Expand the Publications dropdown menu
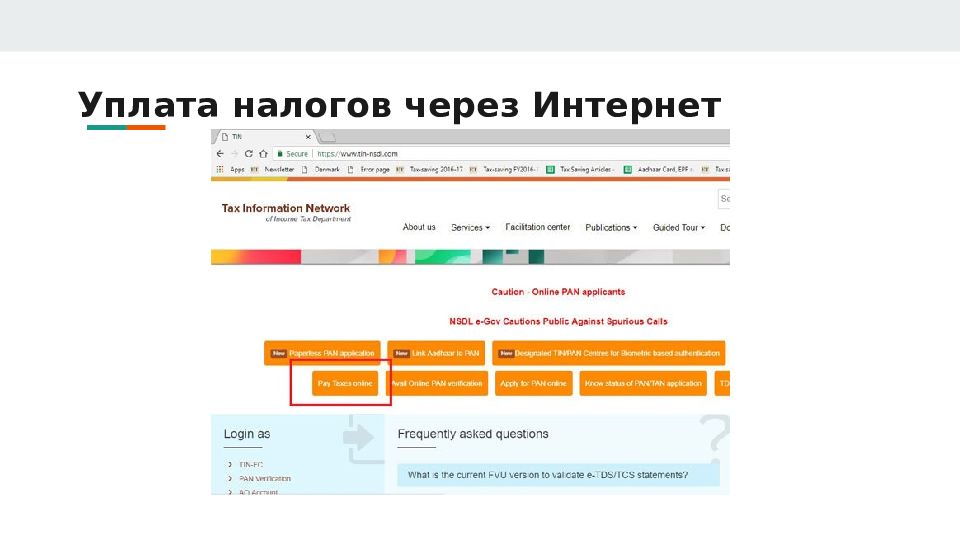 611,227
